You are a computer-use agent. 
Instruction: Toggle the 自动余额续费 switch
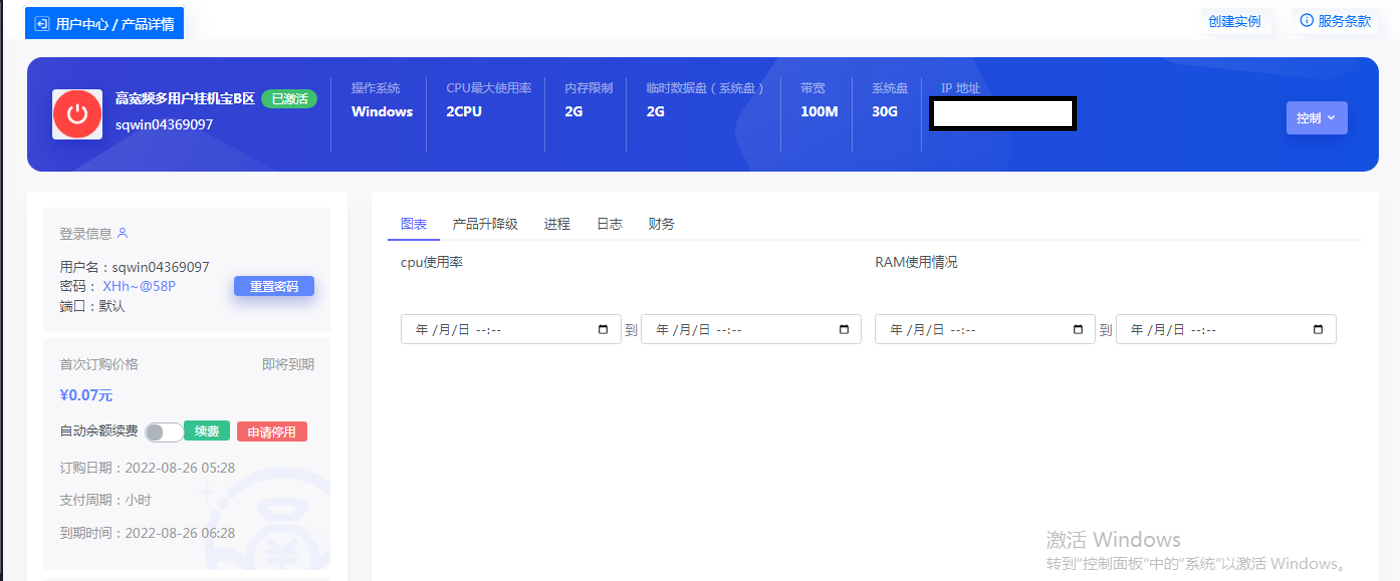pos(163,432)
